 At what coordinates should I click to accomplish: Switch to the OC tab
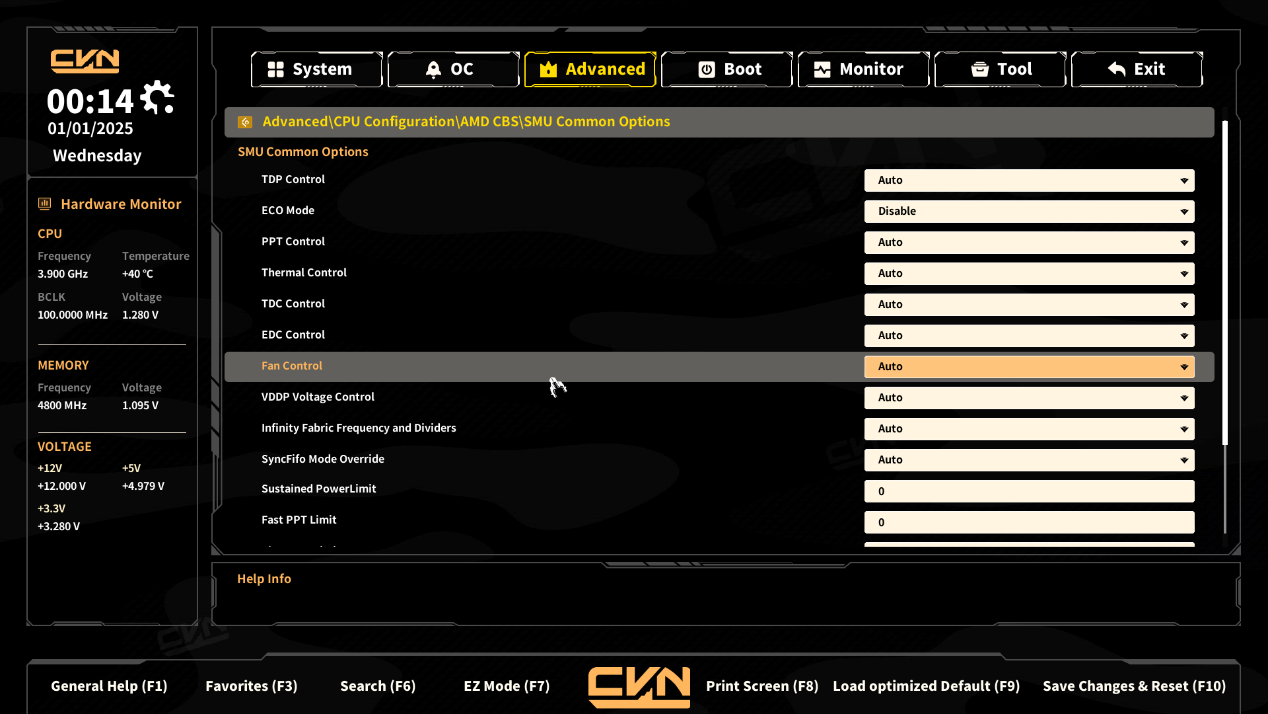[453, 69]
